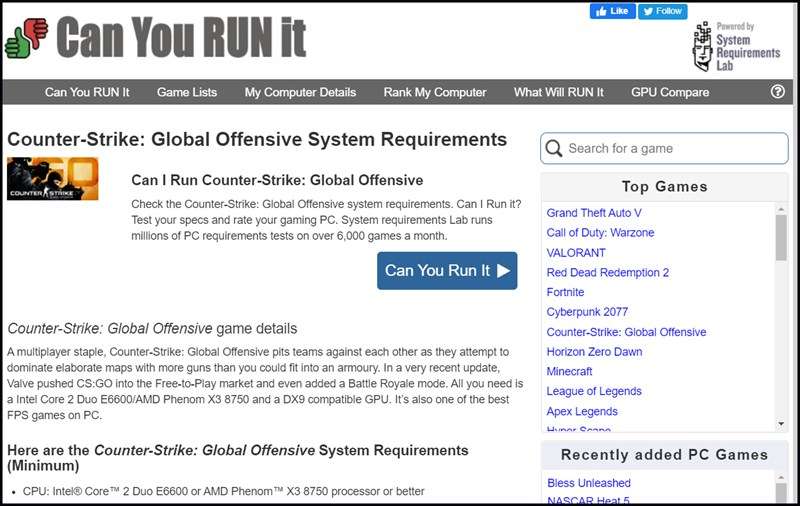This screenshot has width=800, height=506.
Task: Open the Can You RUN It menu item
Action: pyautogui.click(x=87, y=92)
